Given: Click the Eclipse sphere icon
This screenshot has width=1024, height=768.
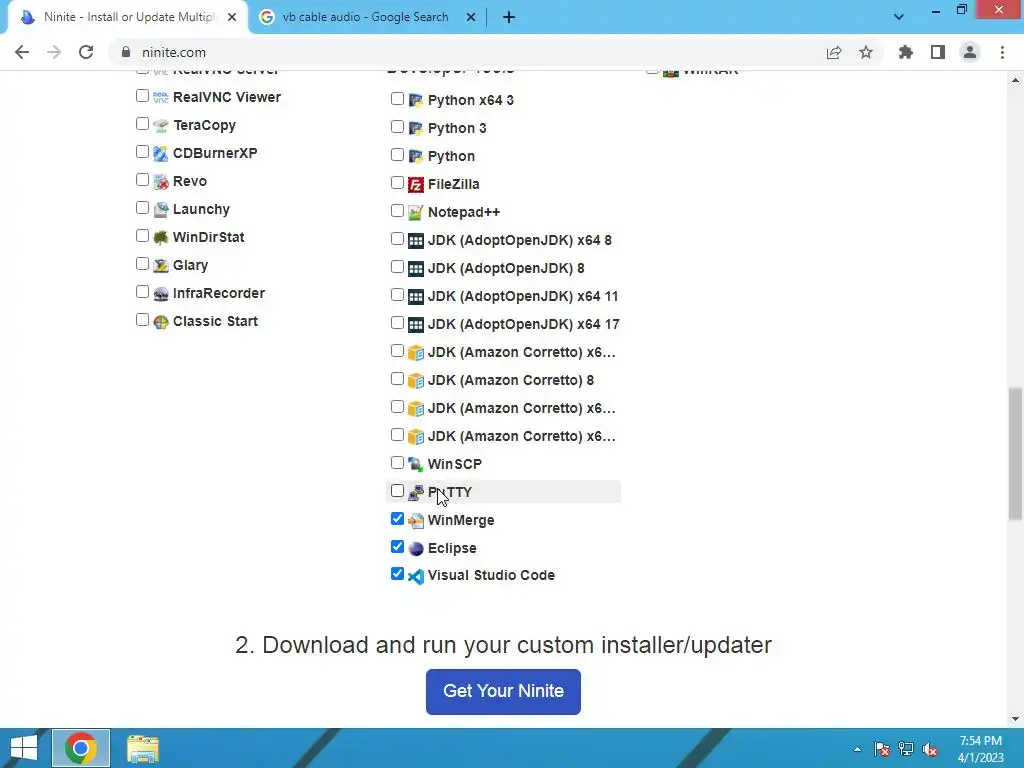Looking at the screenshot, I should [x=415, y=549].
